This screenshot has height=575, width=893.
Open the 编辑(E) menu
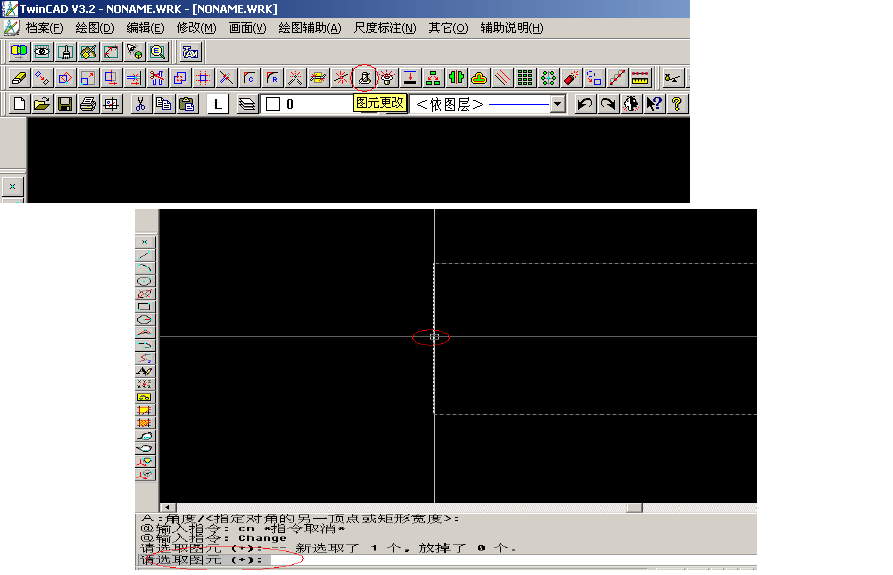pos(145,28)
